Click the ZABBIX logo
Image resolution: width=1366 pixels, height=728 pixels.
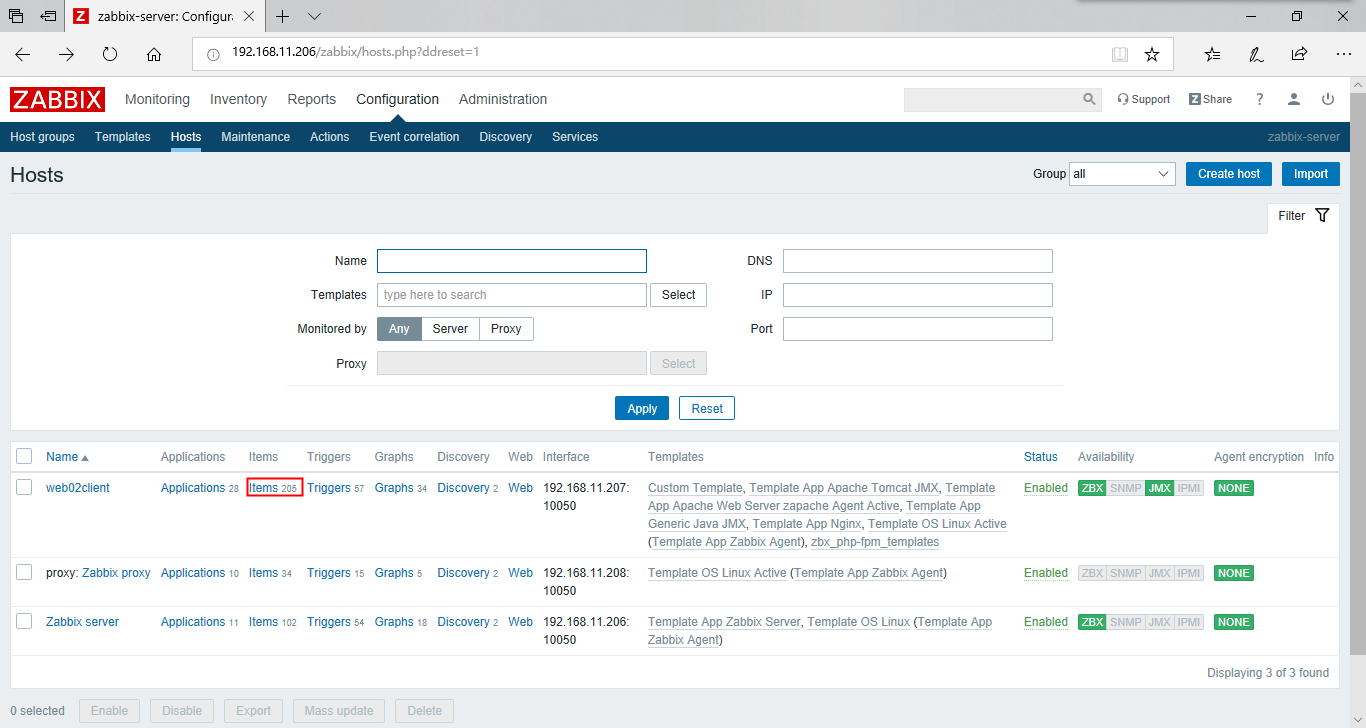(x=58, y=99)
